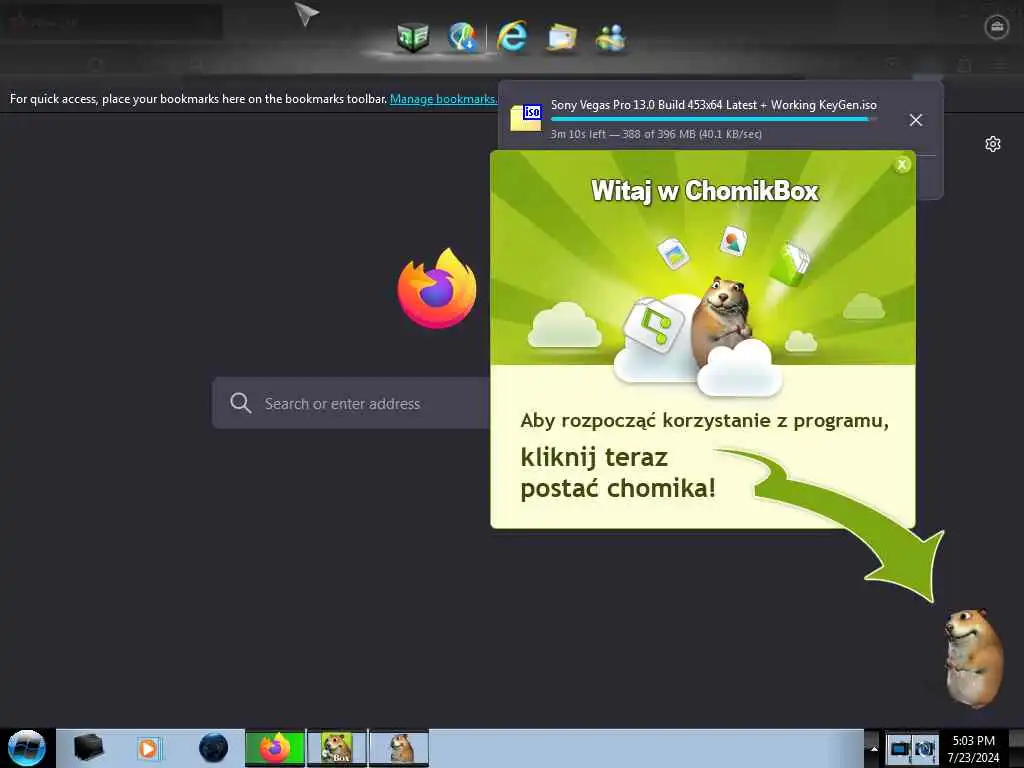Click the magnifier icon in search box
The image size is (1024, 768).
pyautogui.click(x=240, y=403)
